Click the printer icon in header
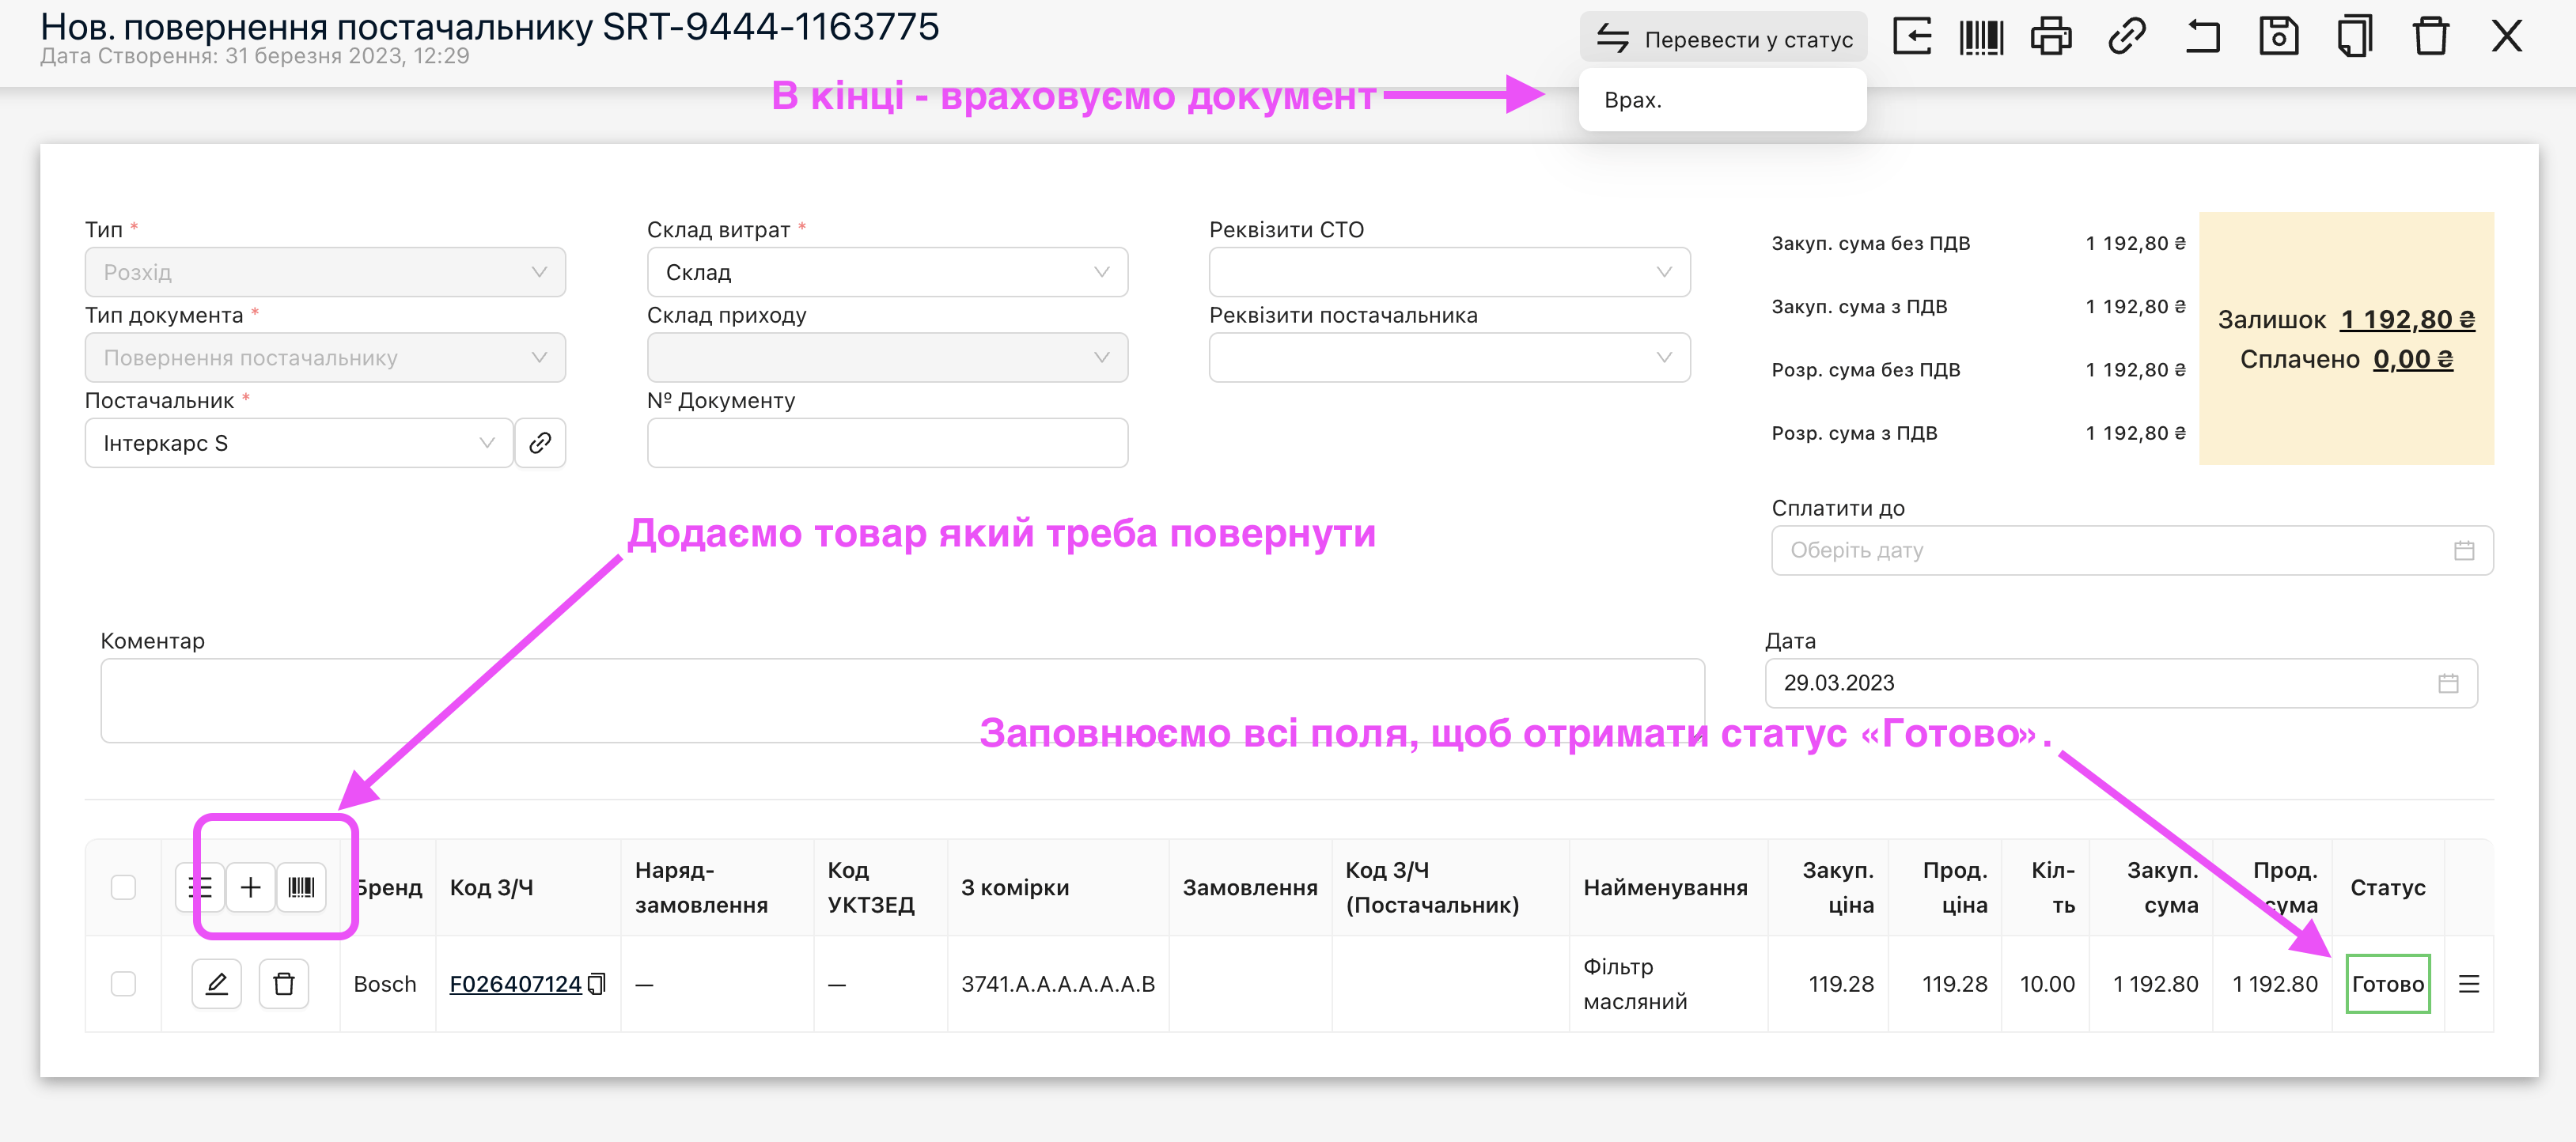The width and height of the screenshot is (2576, 1142). [x=2050, y=38]
